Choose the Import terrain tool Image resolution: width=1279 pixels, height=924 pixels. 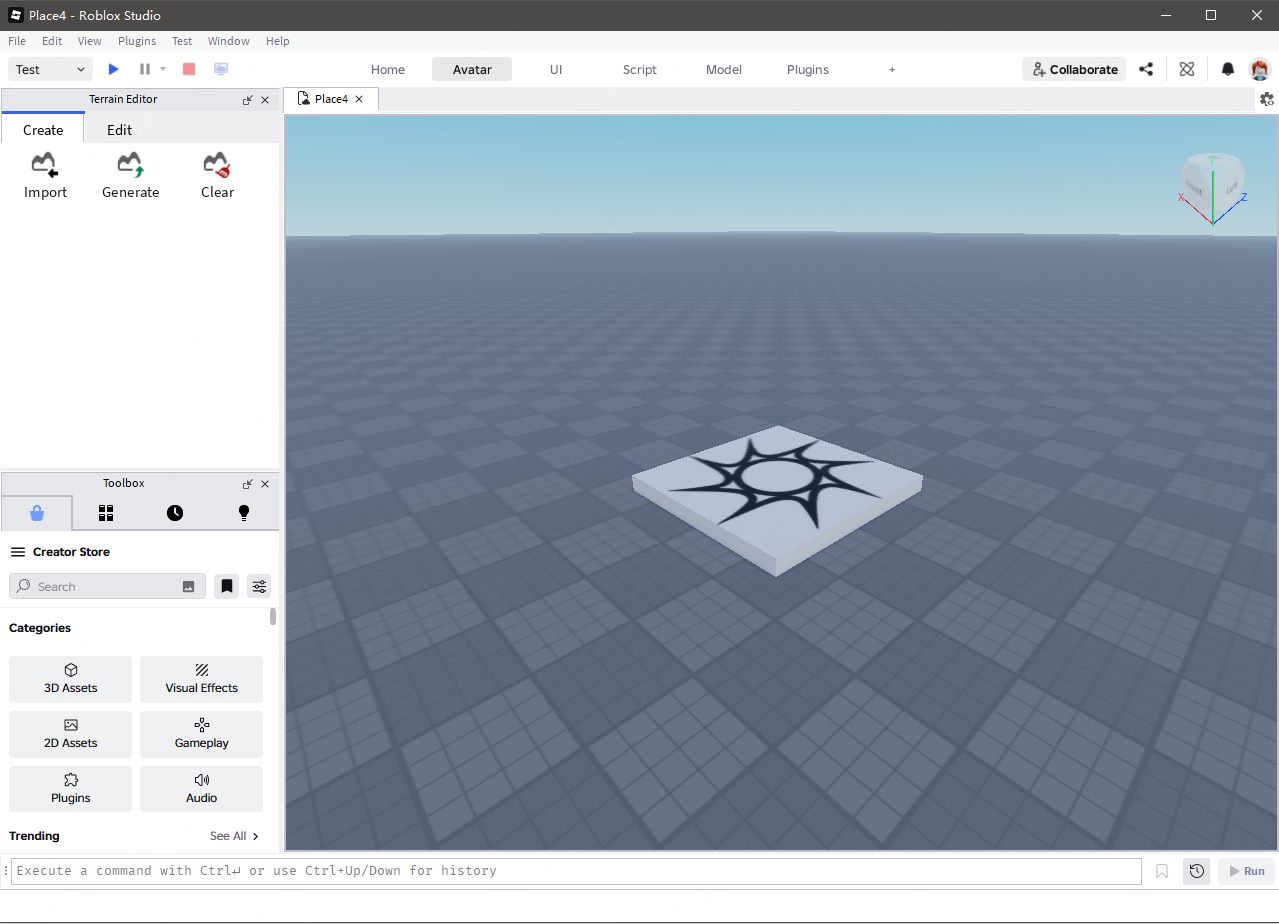[x=45, y=175]
